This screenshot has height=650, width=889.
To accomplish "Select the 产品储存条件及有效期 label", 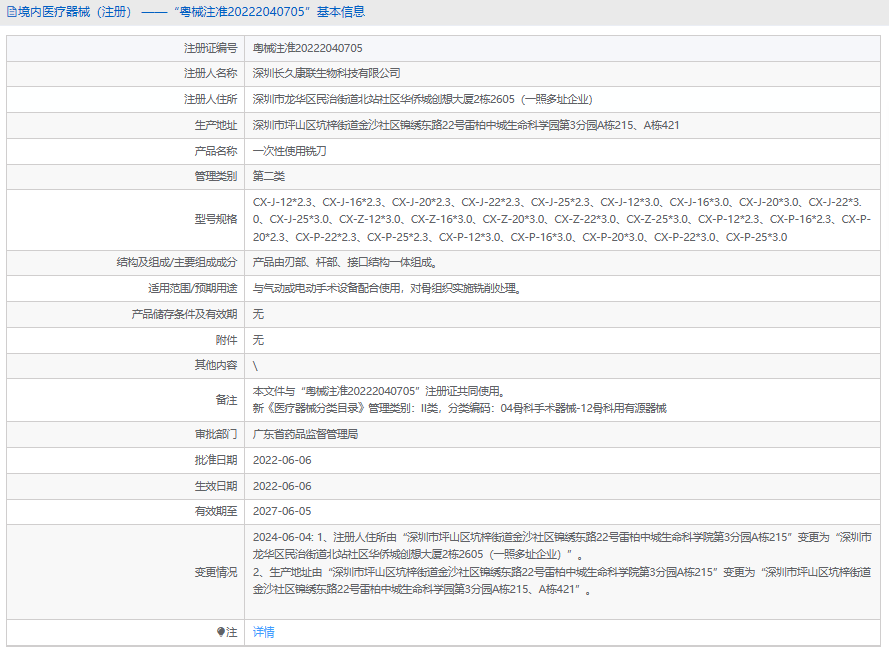I will 184,314.
